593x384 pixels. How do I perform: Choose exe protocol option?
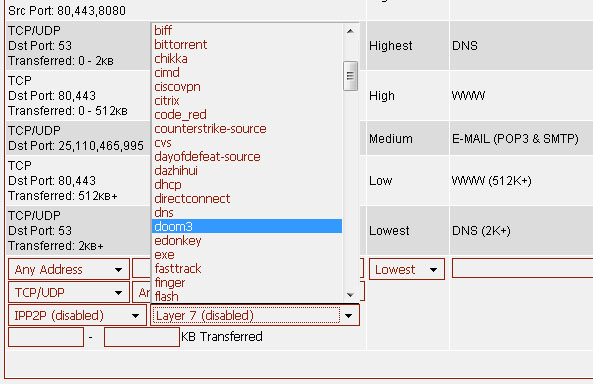tap(247, 255)
